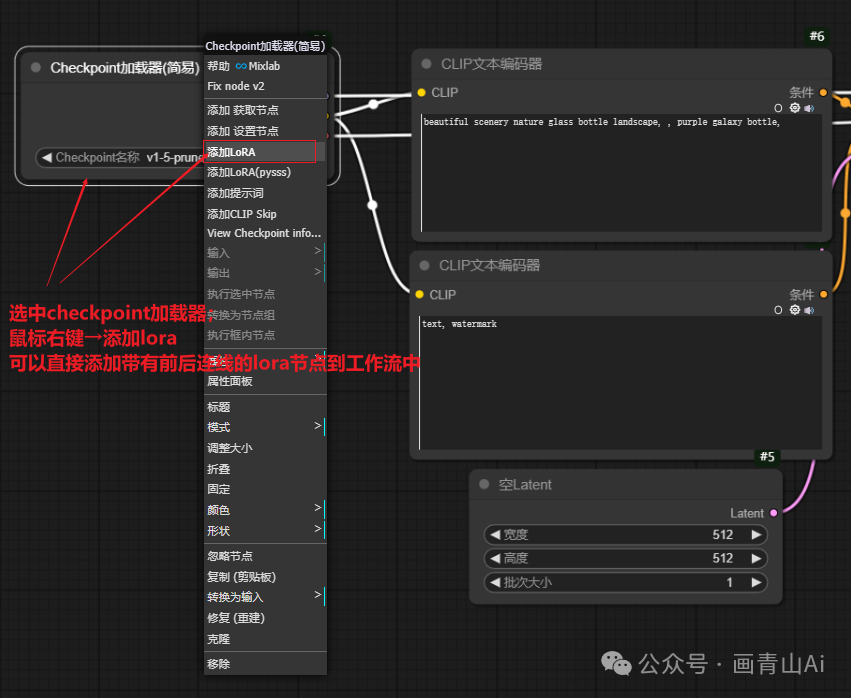Click the 高度 512 value field
Viewport: 851px width, 698px height.
[x=625, y=558]
